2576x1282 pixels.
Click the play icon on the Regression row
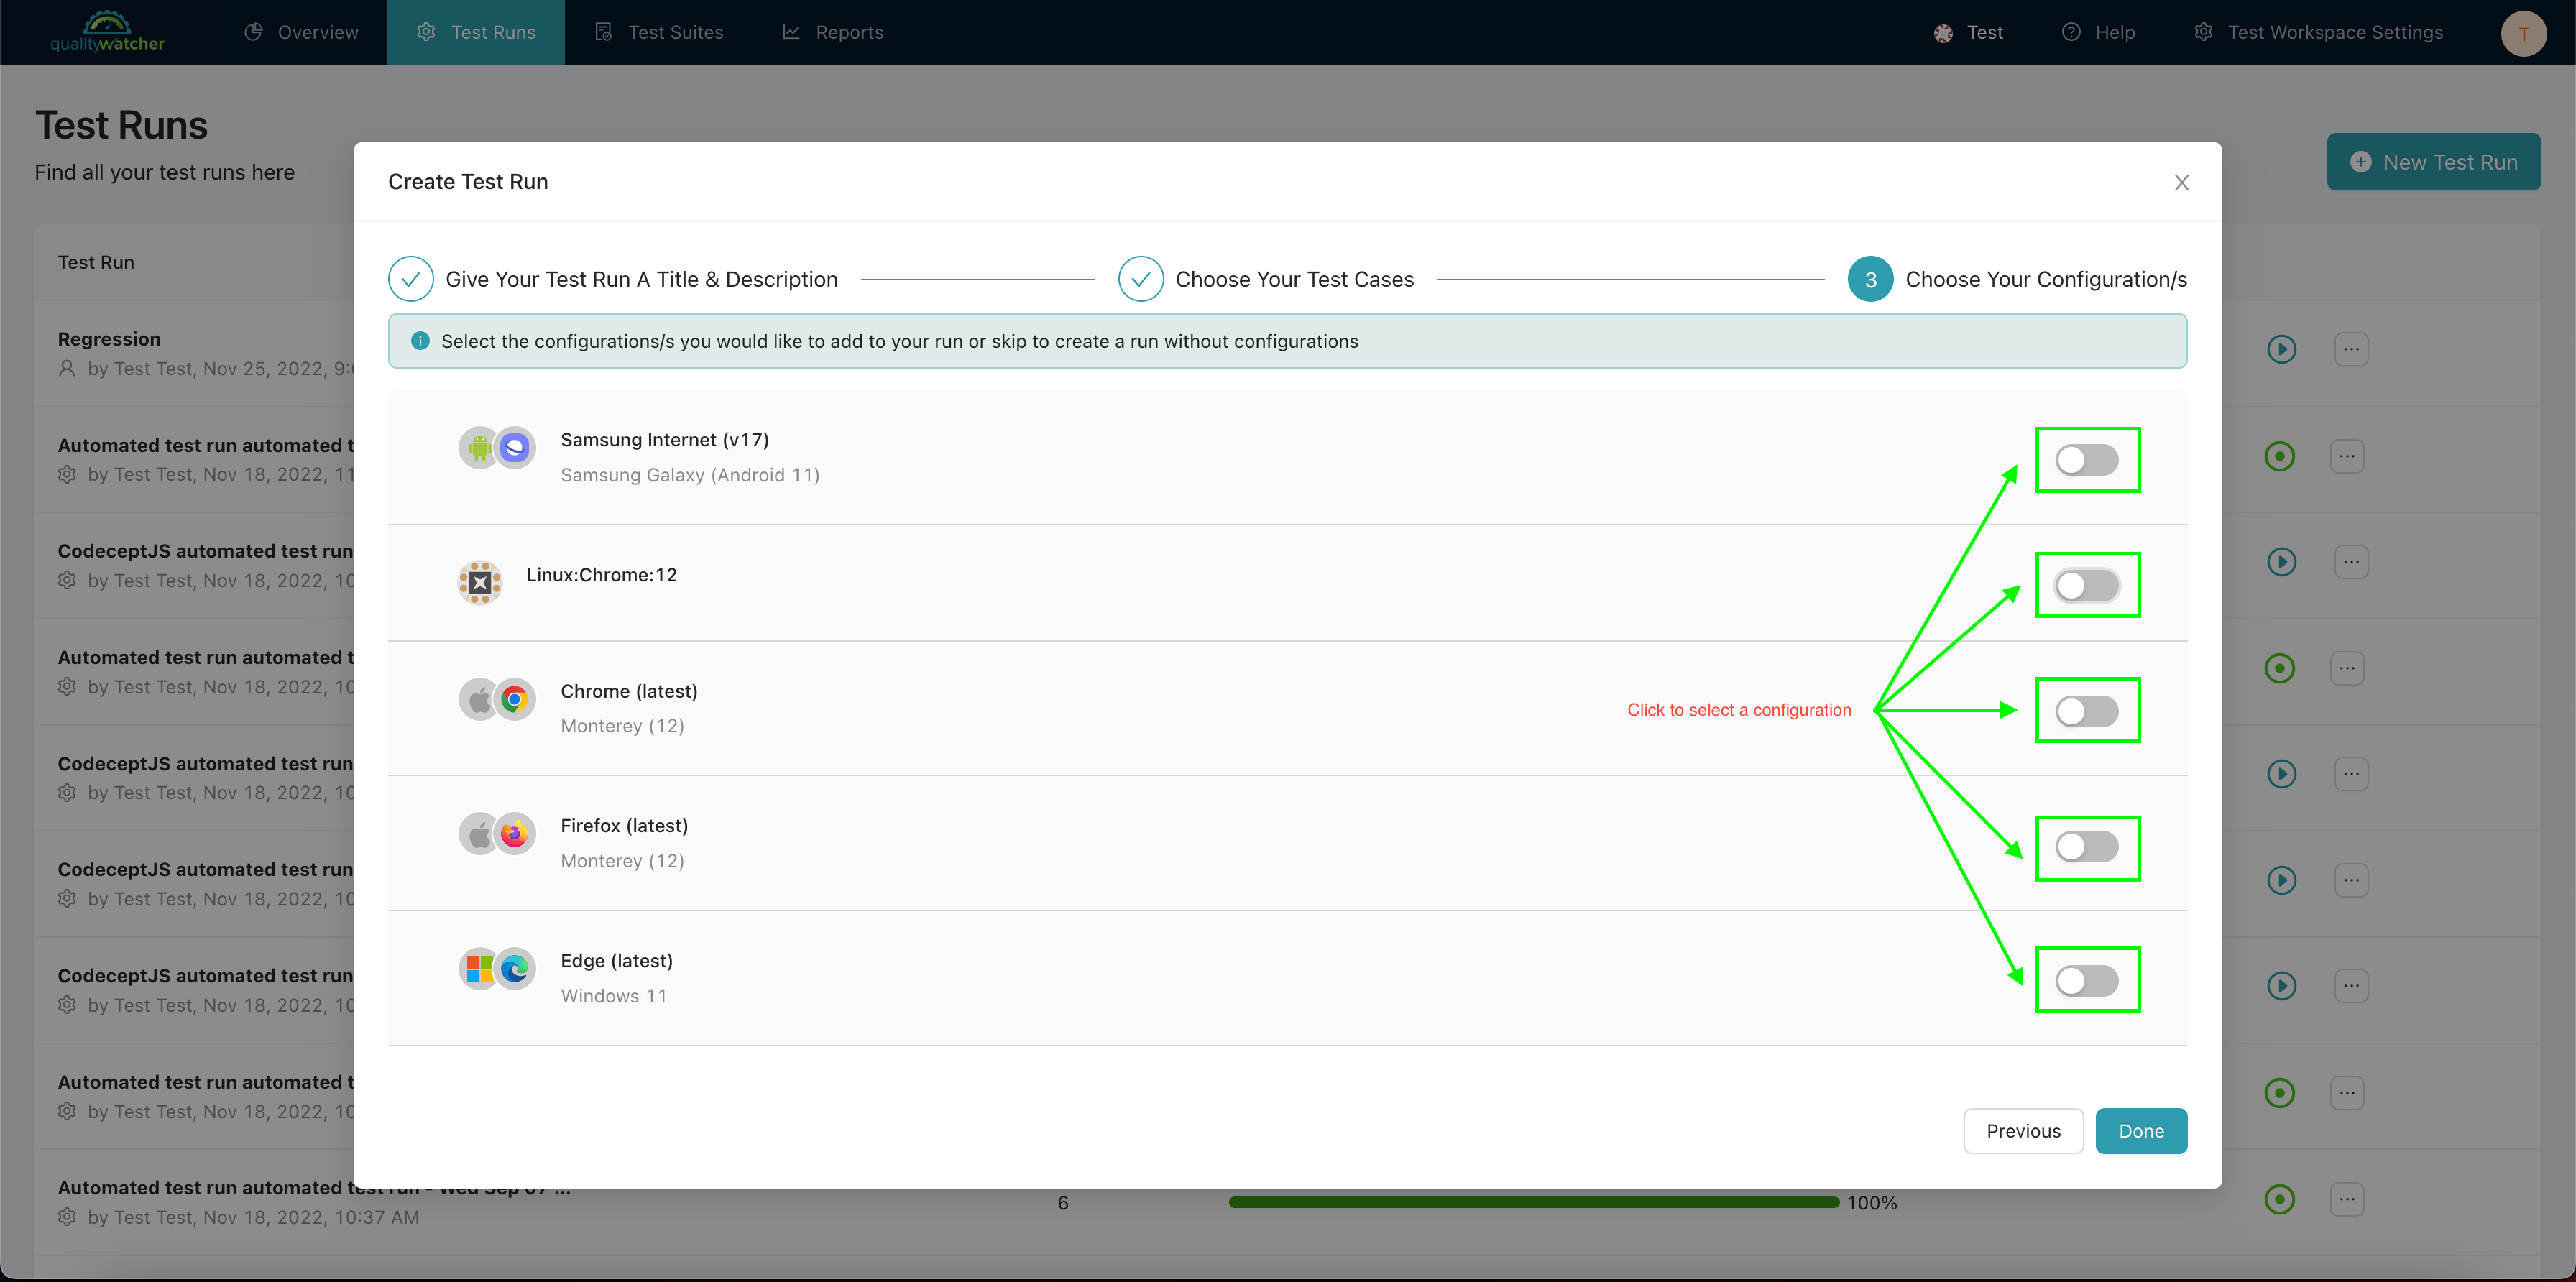coord(2281,349)
